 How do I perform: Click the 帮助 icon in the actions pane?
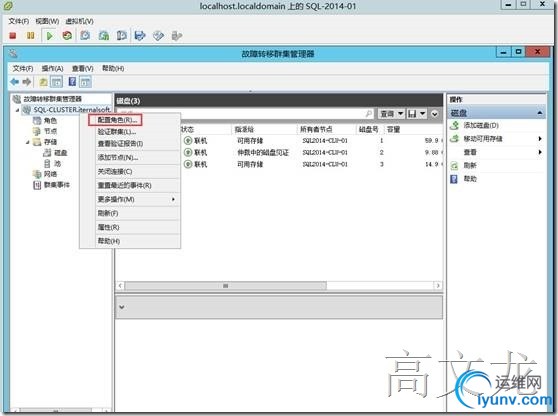(x=454, y=179)
